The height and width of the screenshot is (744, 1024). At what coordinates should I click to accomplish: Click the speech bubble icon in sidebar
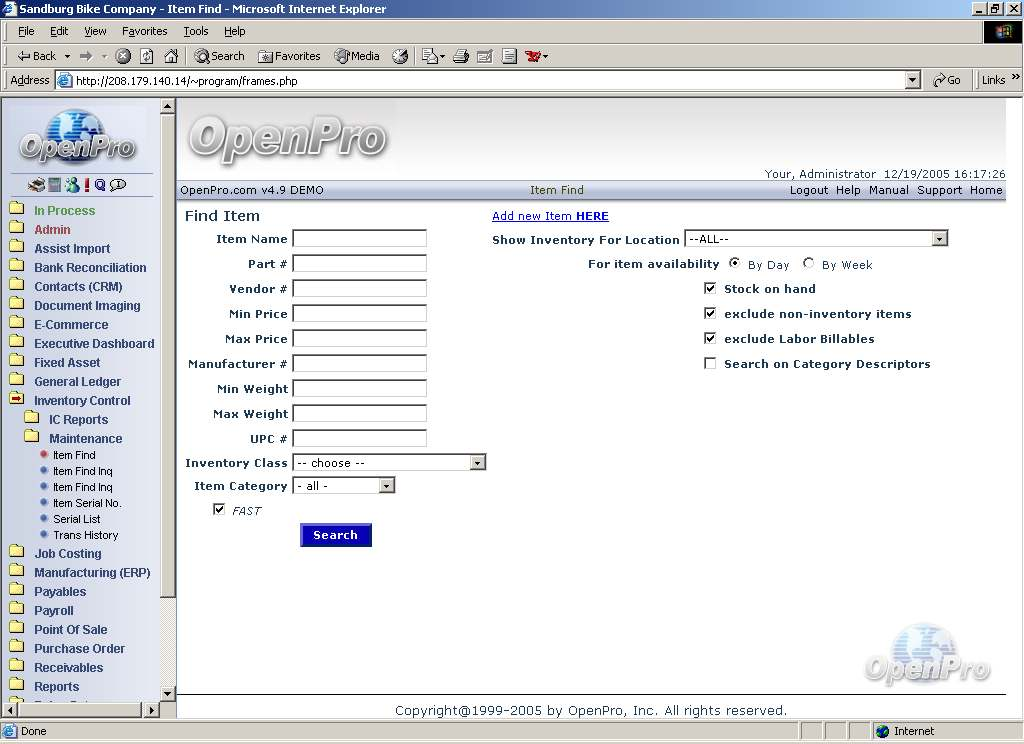tap(118, 185)
